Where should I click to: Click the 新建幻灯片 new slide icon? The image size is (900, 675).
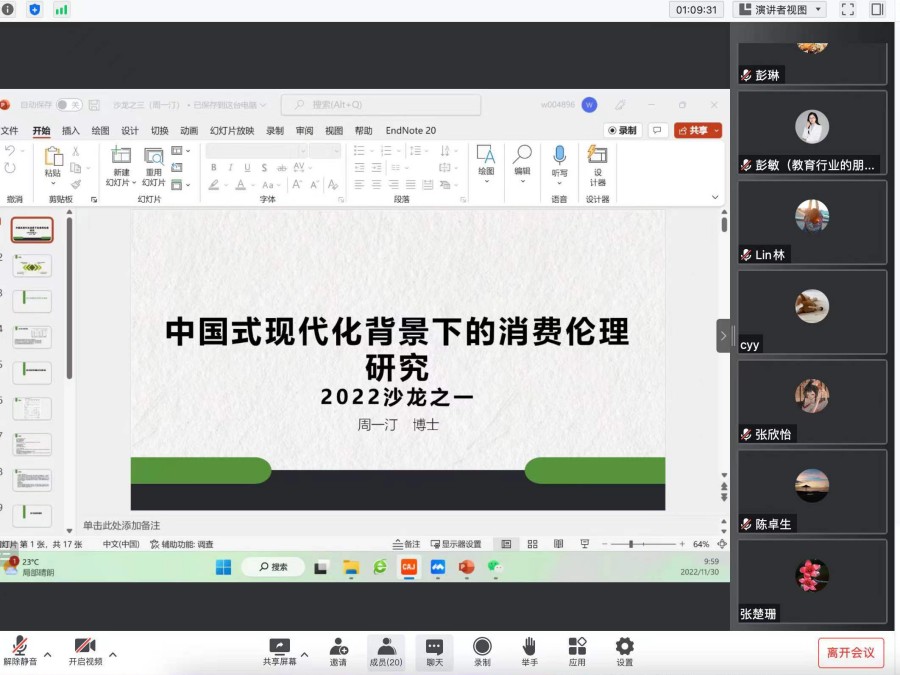pos(121,155)
